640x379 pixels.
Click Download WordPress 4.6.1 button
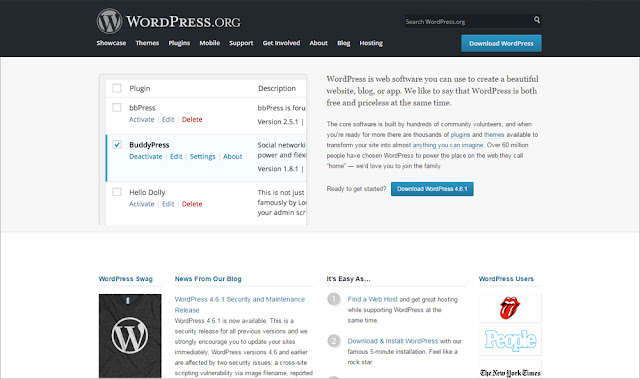(432, 189)
